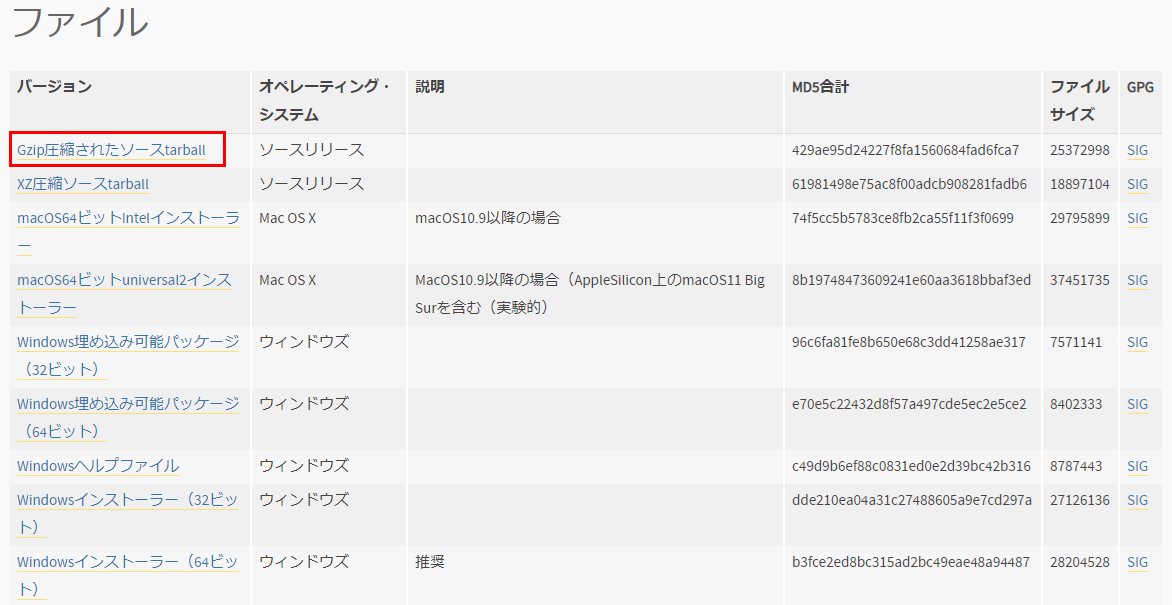Open SIG link for Windows embeddable 32-bit row
This screenshot has height=605, width=1172.
1137,343
